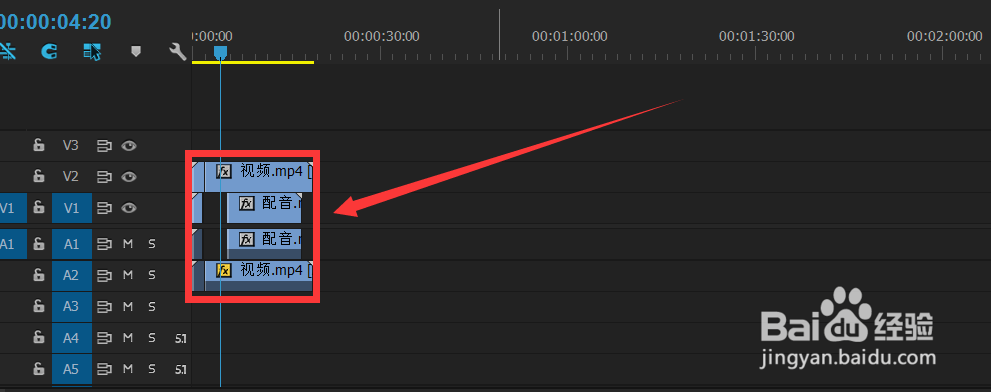This screenshot has width=991, height=392.
Task: Toggle sync lock on V2
Action: point(104,176)
